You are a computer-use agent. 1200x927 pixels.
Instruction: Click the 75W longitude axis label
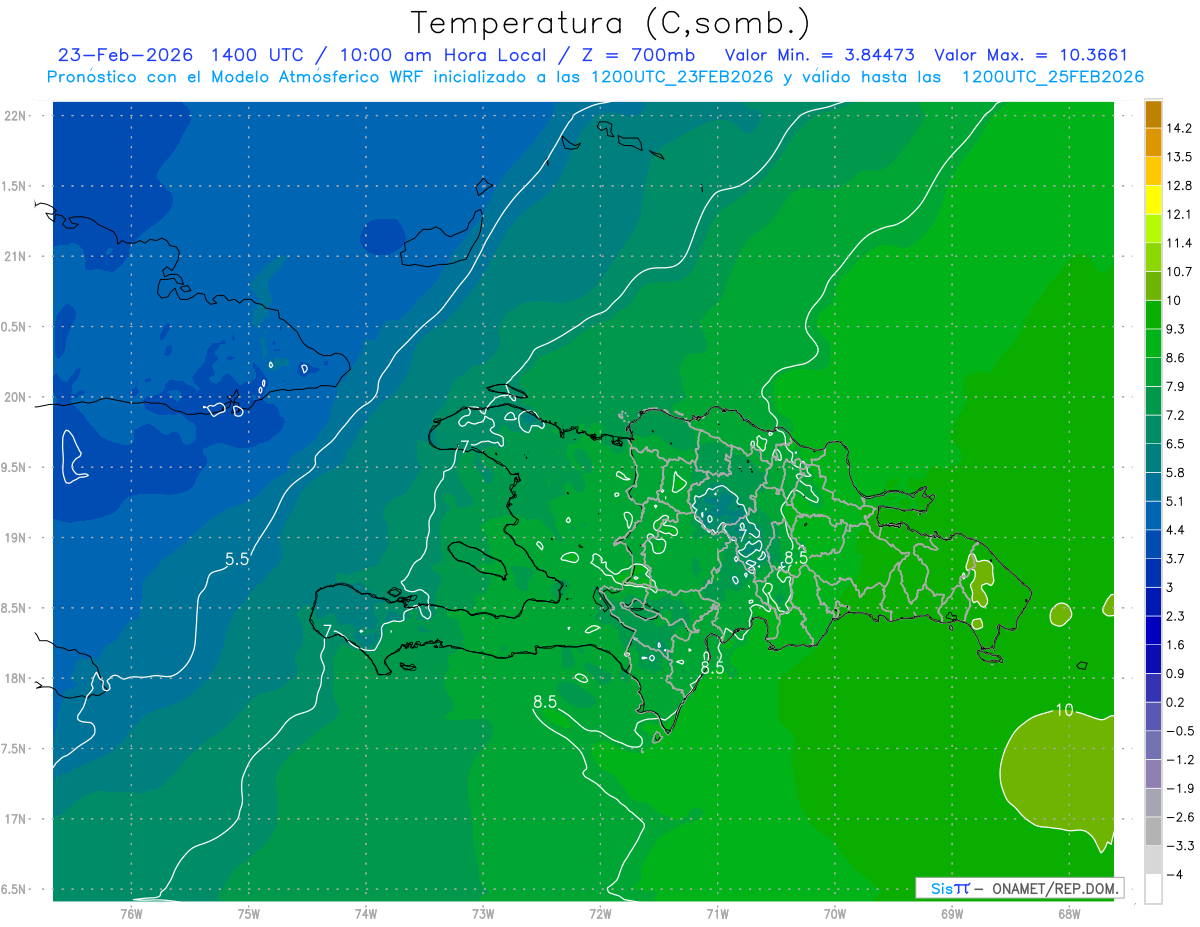[x=249, y=913]
